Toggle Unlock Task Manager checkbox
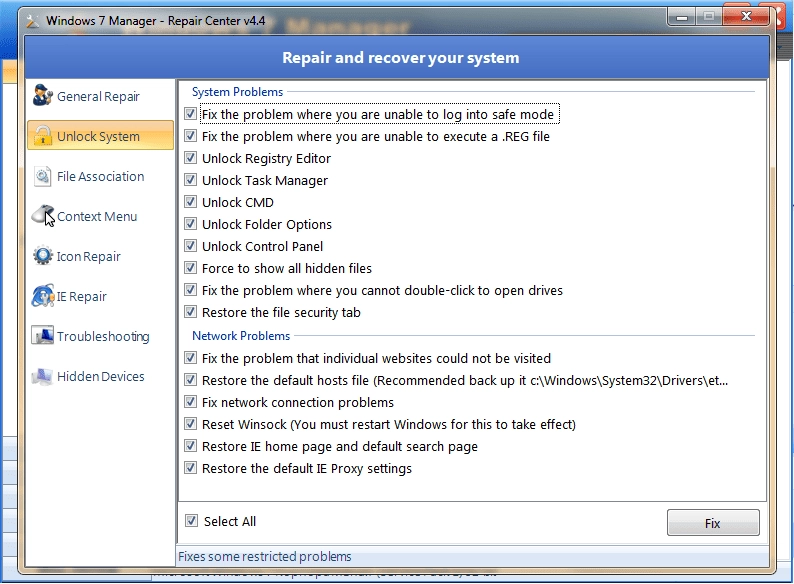The height and width of the screenshot is (584, 794). pos(190,180)
